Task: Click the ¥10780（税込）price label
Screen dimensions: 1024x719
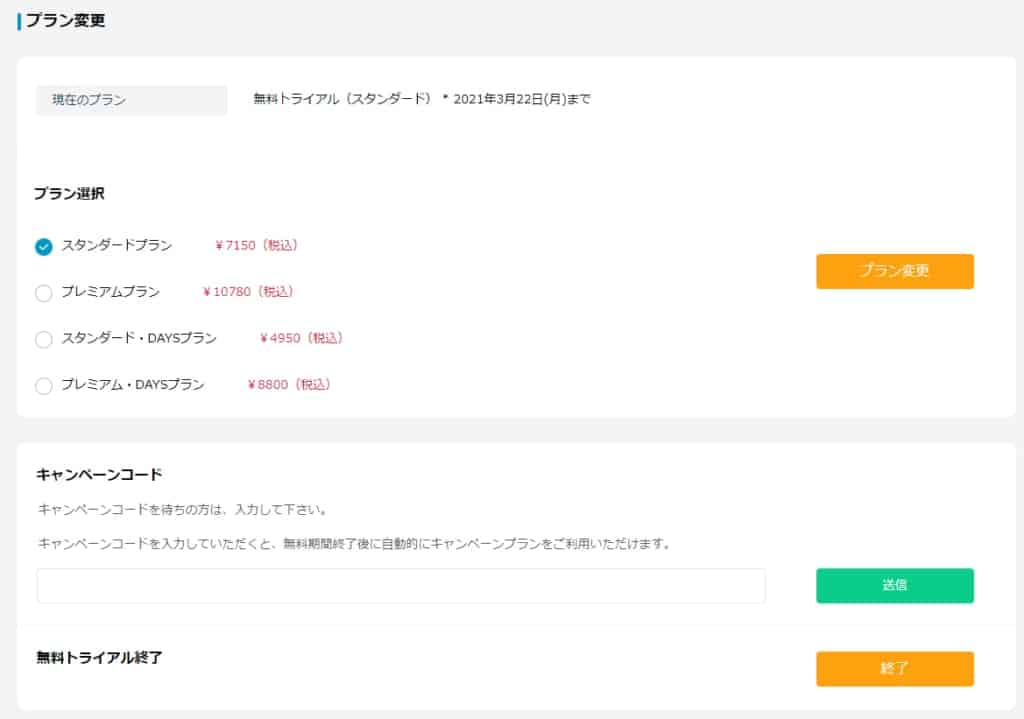Action: (x=247, y=292)
